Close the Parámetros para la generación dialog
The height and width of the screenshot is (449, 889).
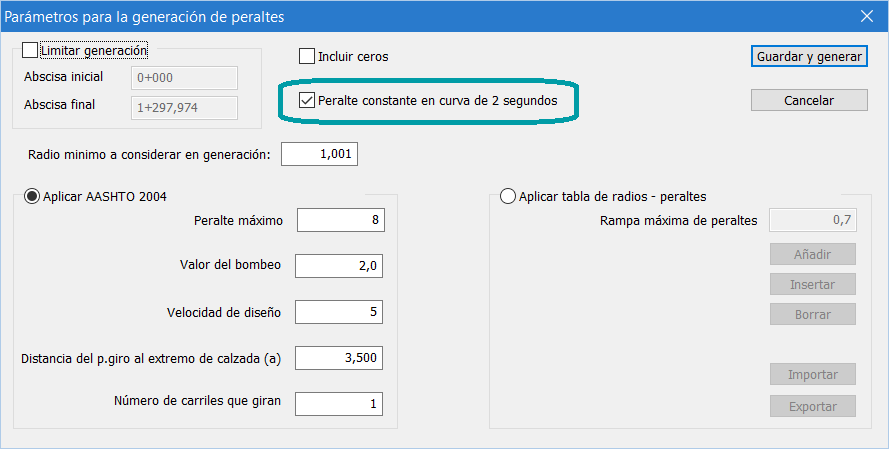pyautogui.click(x=867, y=16)
